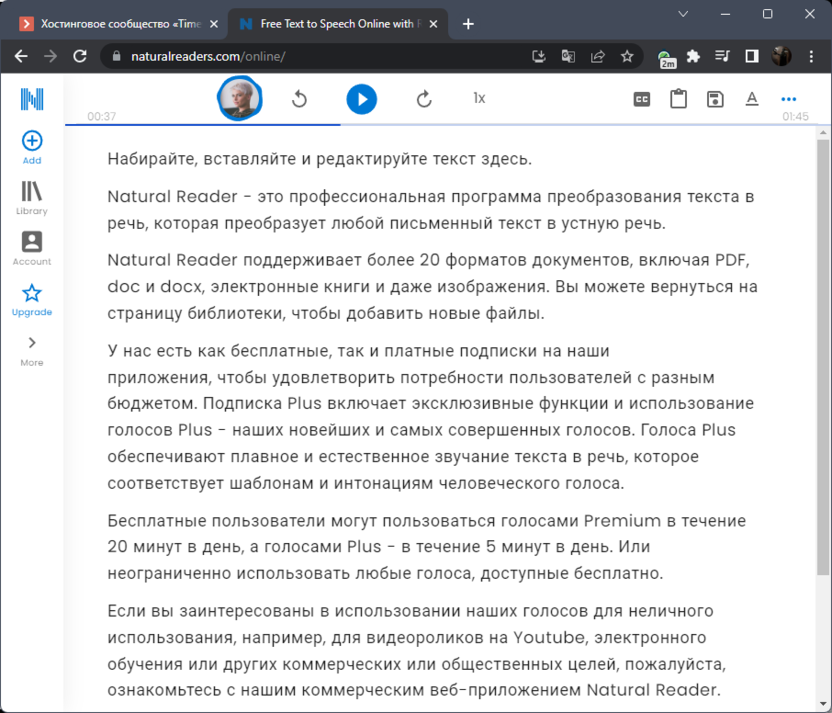Expand the More sidebar menu
The width and height of the screenshot is (832, 713).
coord(32,349)
